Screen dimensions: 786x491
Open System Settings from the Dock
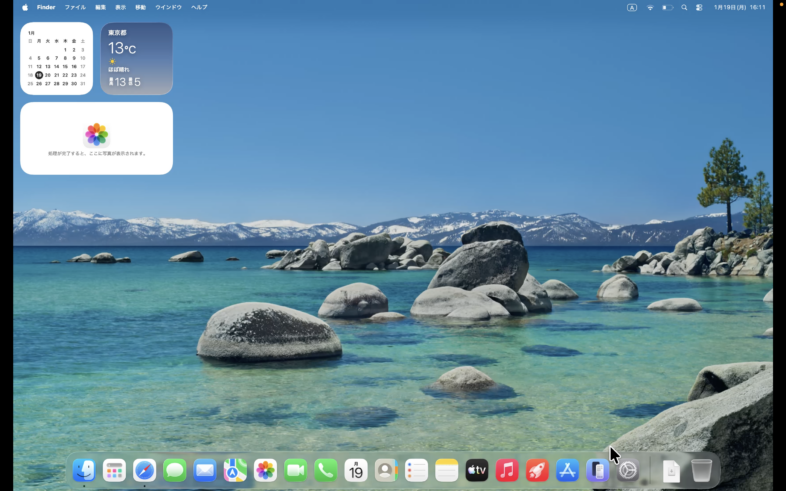627,470
